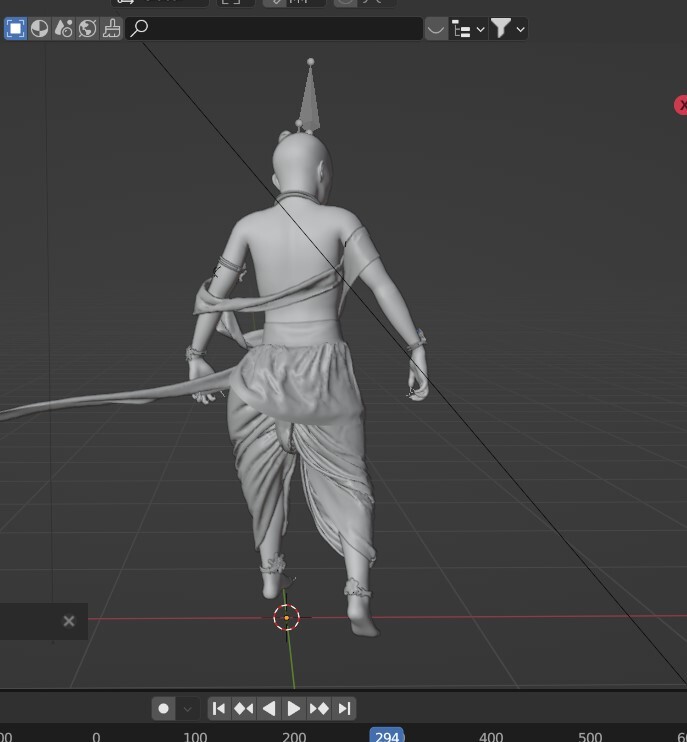Click the 3D cursor at the origin
Screen dimensions: 687x742
(x=286, y=618)
